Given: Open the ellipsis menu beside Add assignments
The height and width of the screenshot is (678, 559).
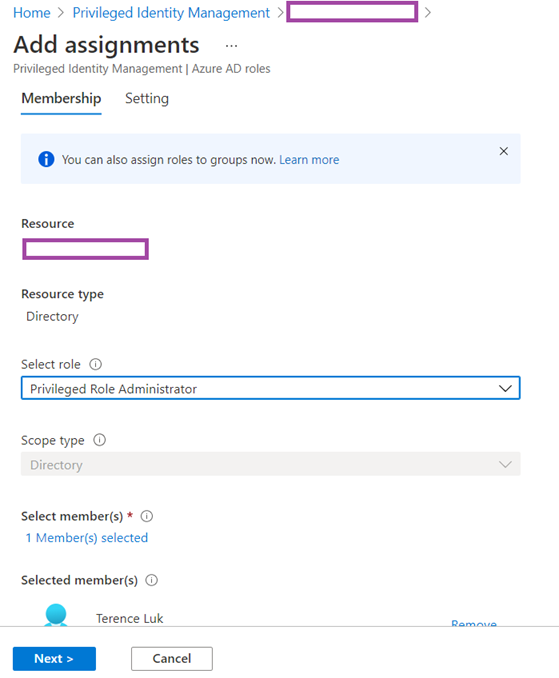Looking at the screenshot, I should (231, 45).
